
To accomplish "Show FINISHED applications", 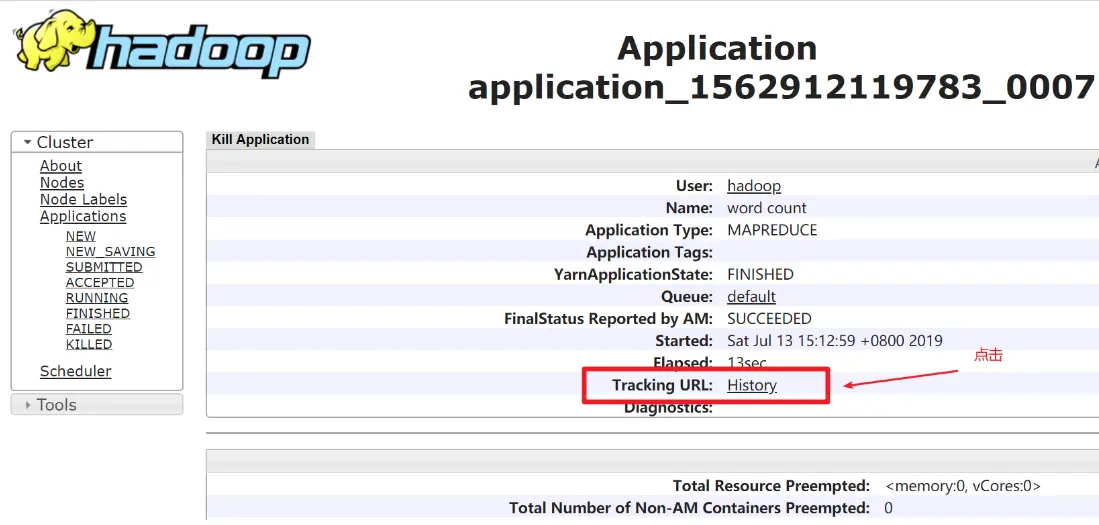I will tap(97, 313).
